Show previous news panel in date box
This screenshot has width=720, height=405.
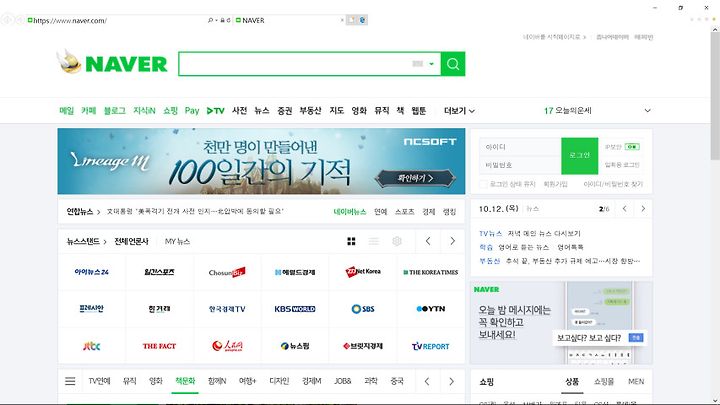[624, 209]
